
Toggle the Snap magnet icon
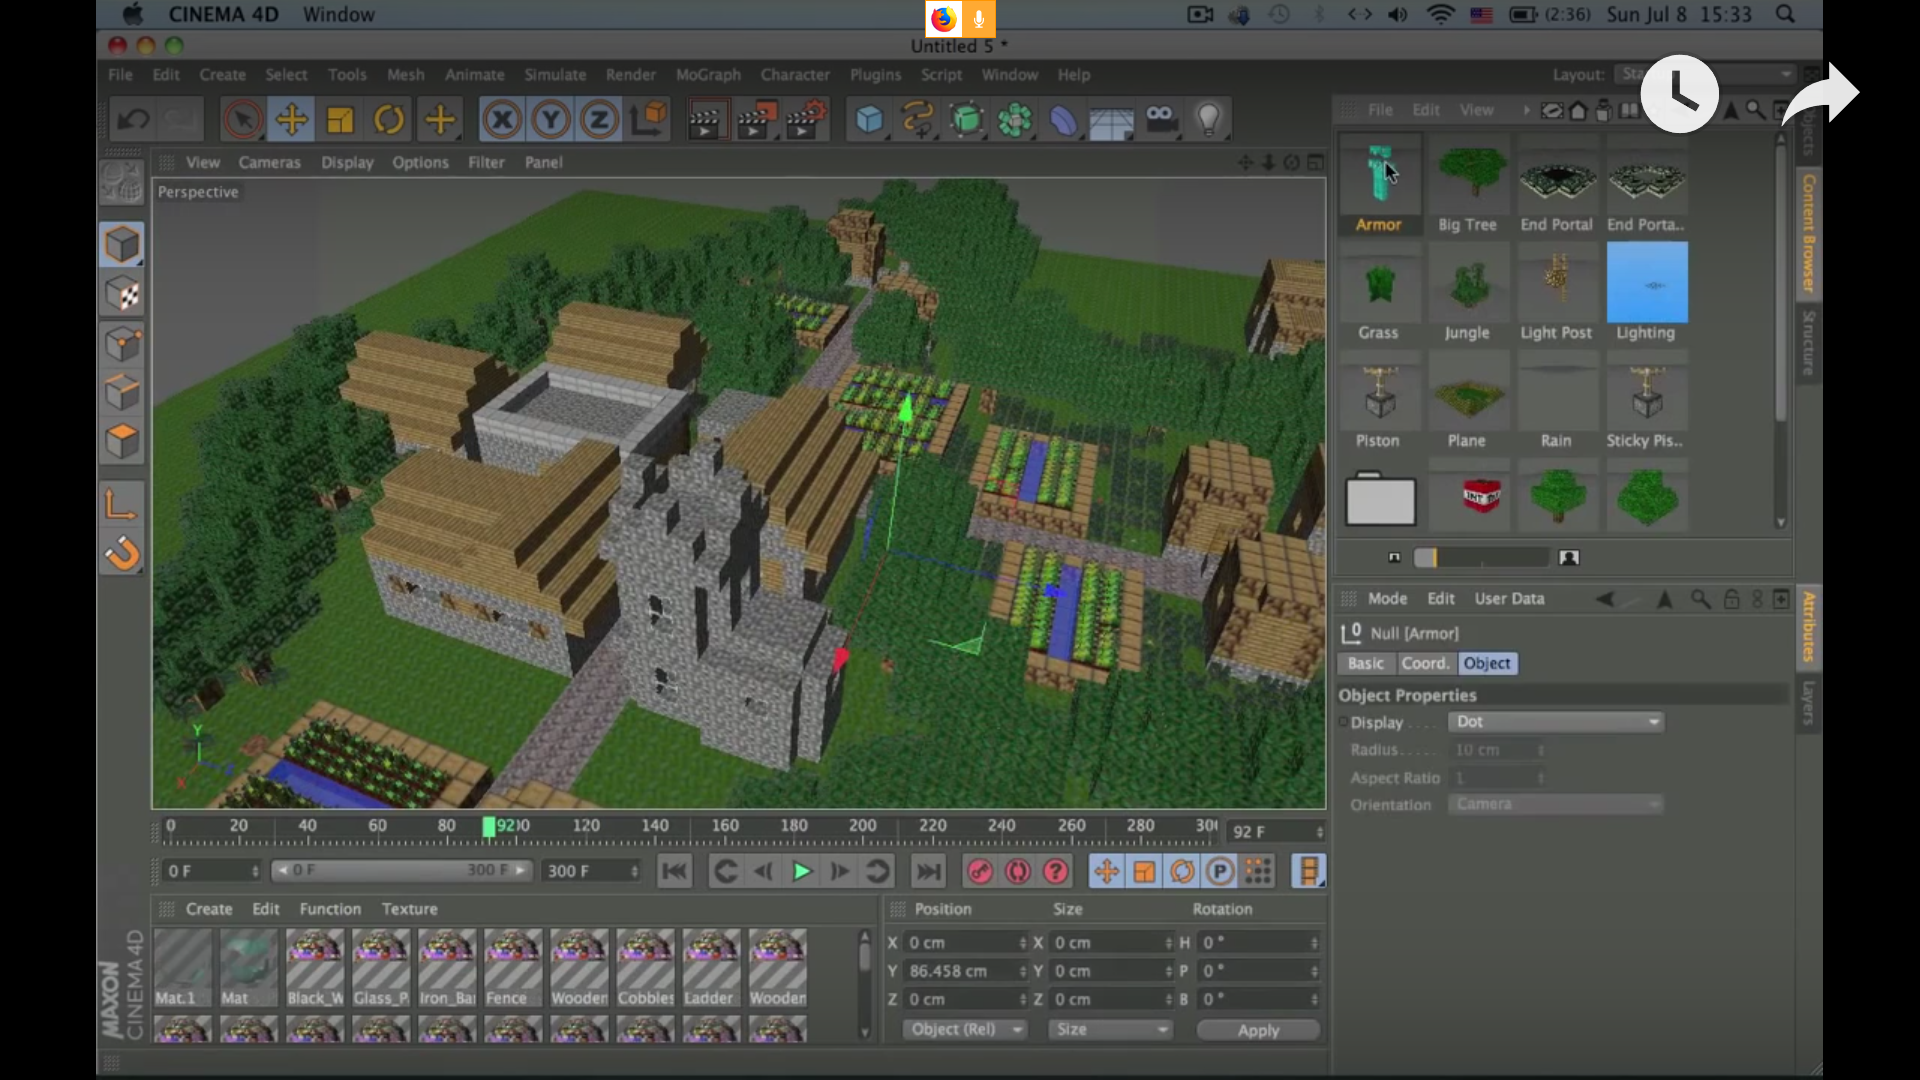(x=122, y=553)
